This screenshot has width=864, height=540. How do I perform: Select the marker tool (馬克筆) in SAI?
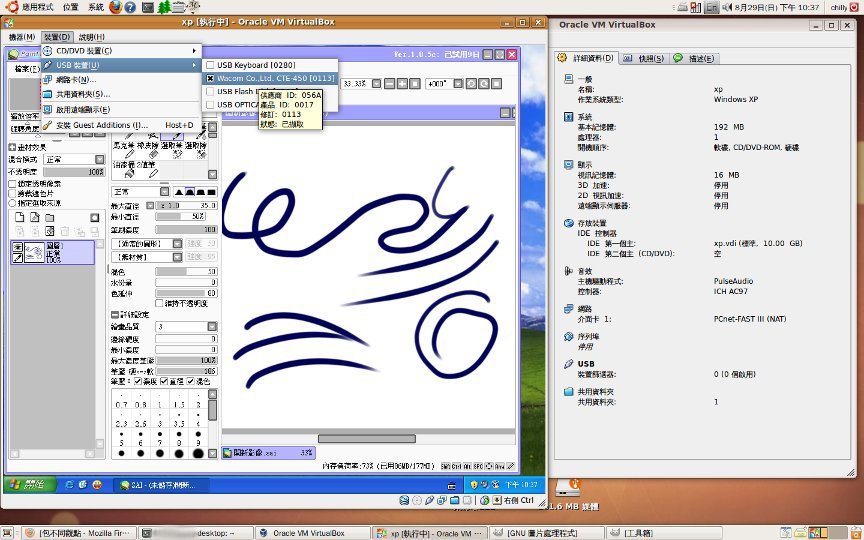[123, 151]
